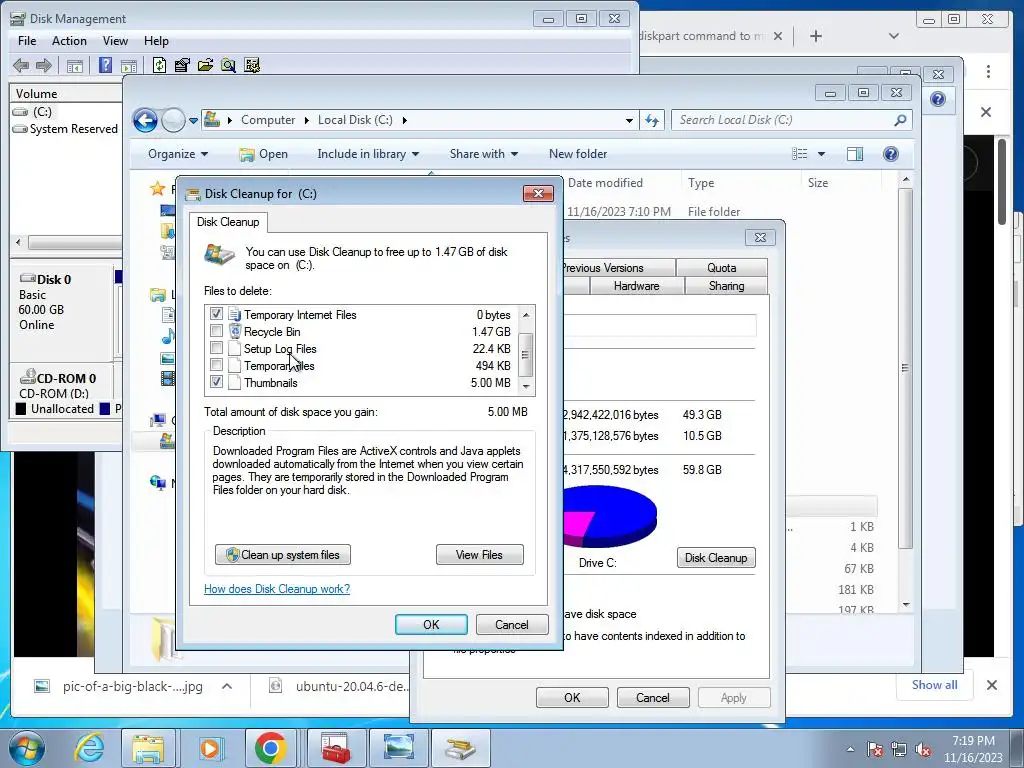Open Windows Explorer from the taskbar
This screenshot has height=768, width=1024.
(x=148, y=748)
